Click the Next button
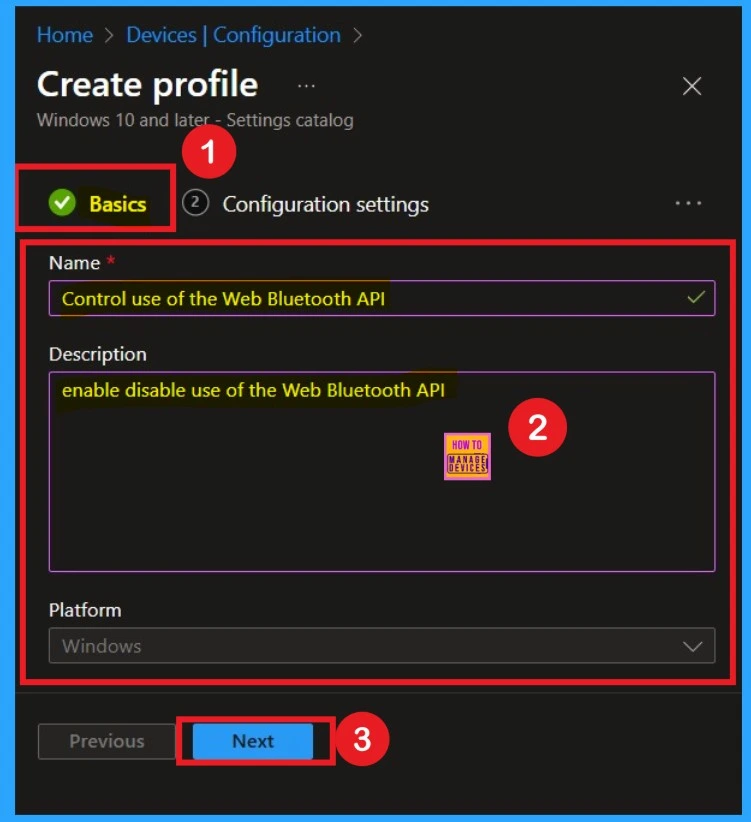 [x=253, y=741]
